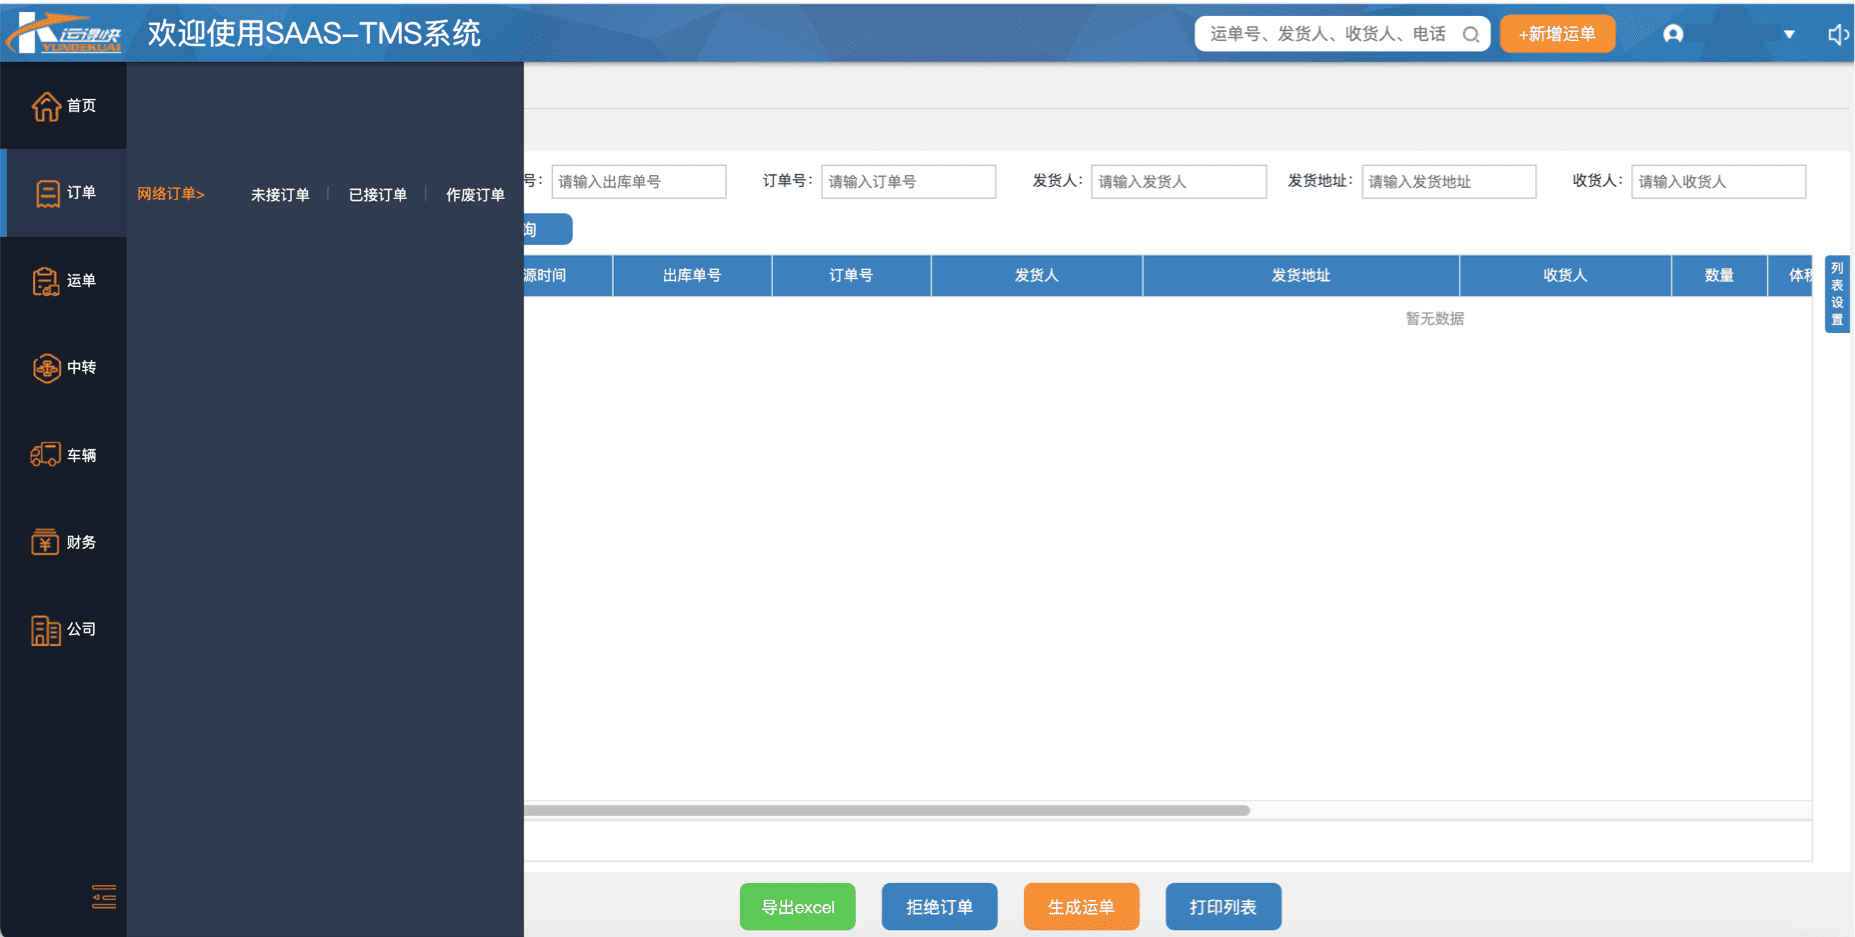Click the Vehicles (车辆) truck icon

coord(46,455)
